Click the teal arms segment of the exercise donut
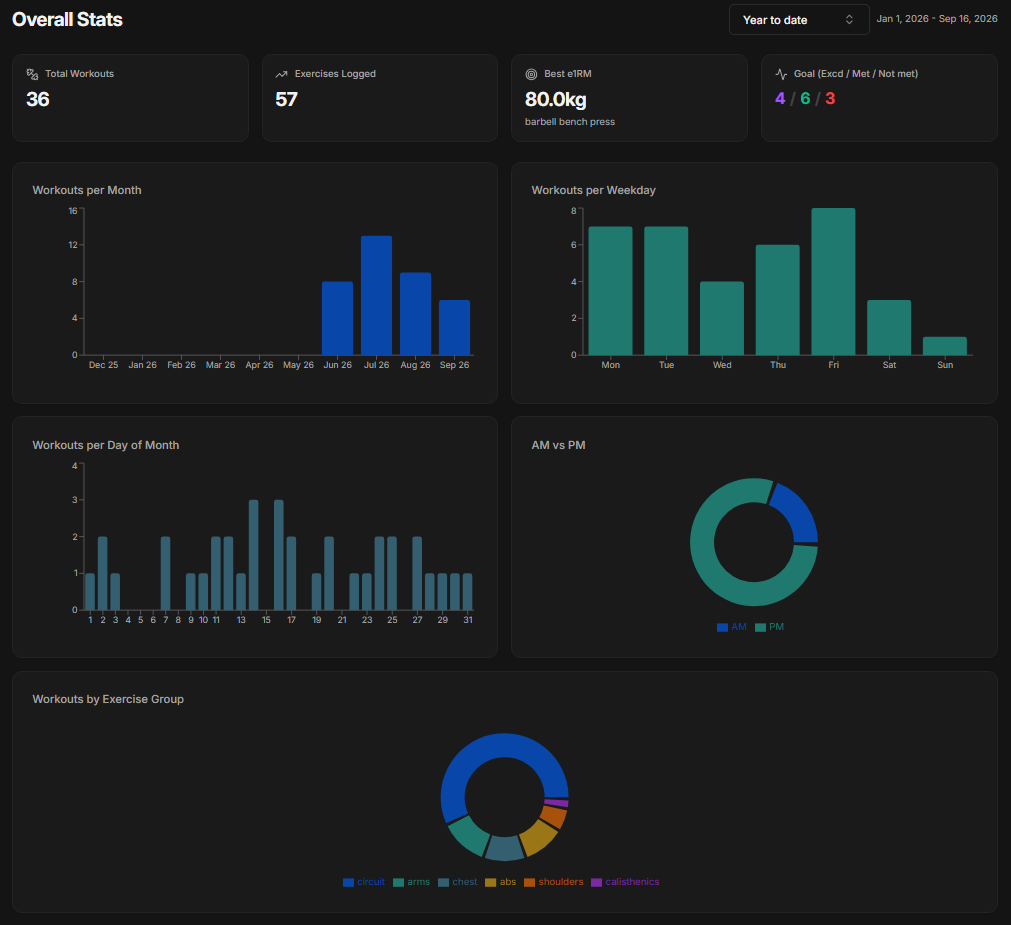The image size is (1011, 925). tap(470, 837)
